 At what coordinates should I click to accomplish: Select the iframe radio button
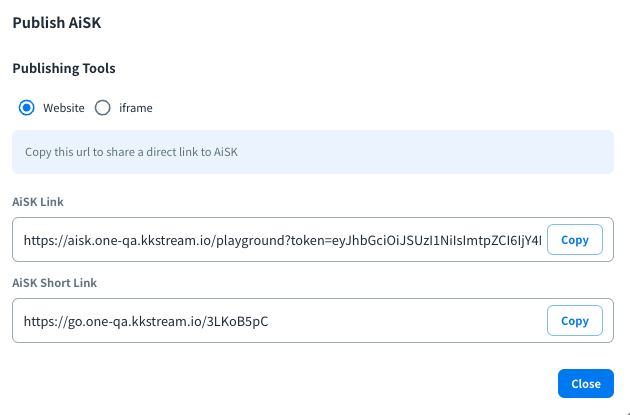(102, 108)
